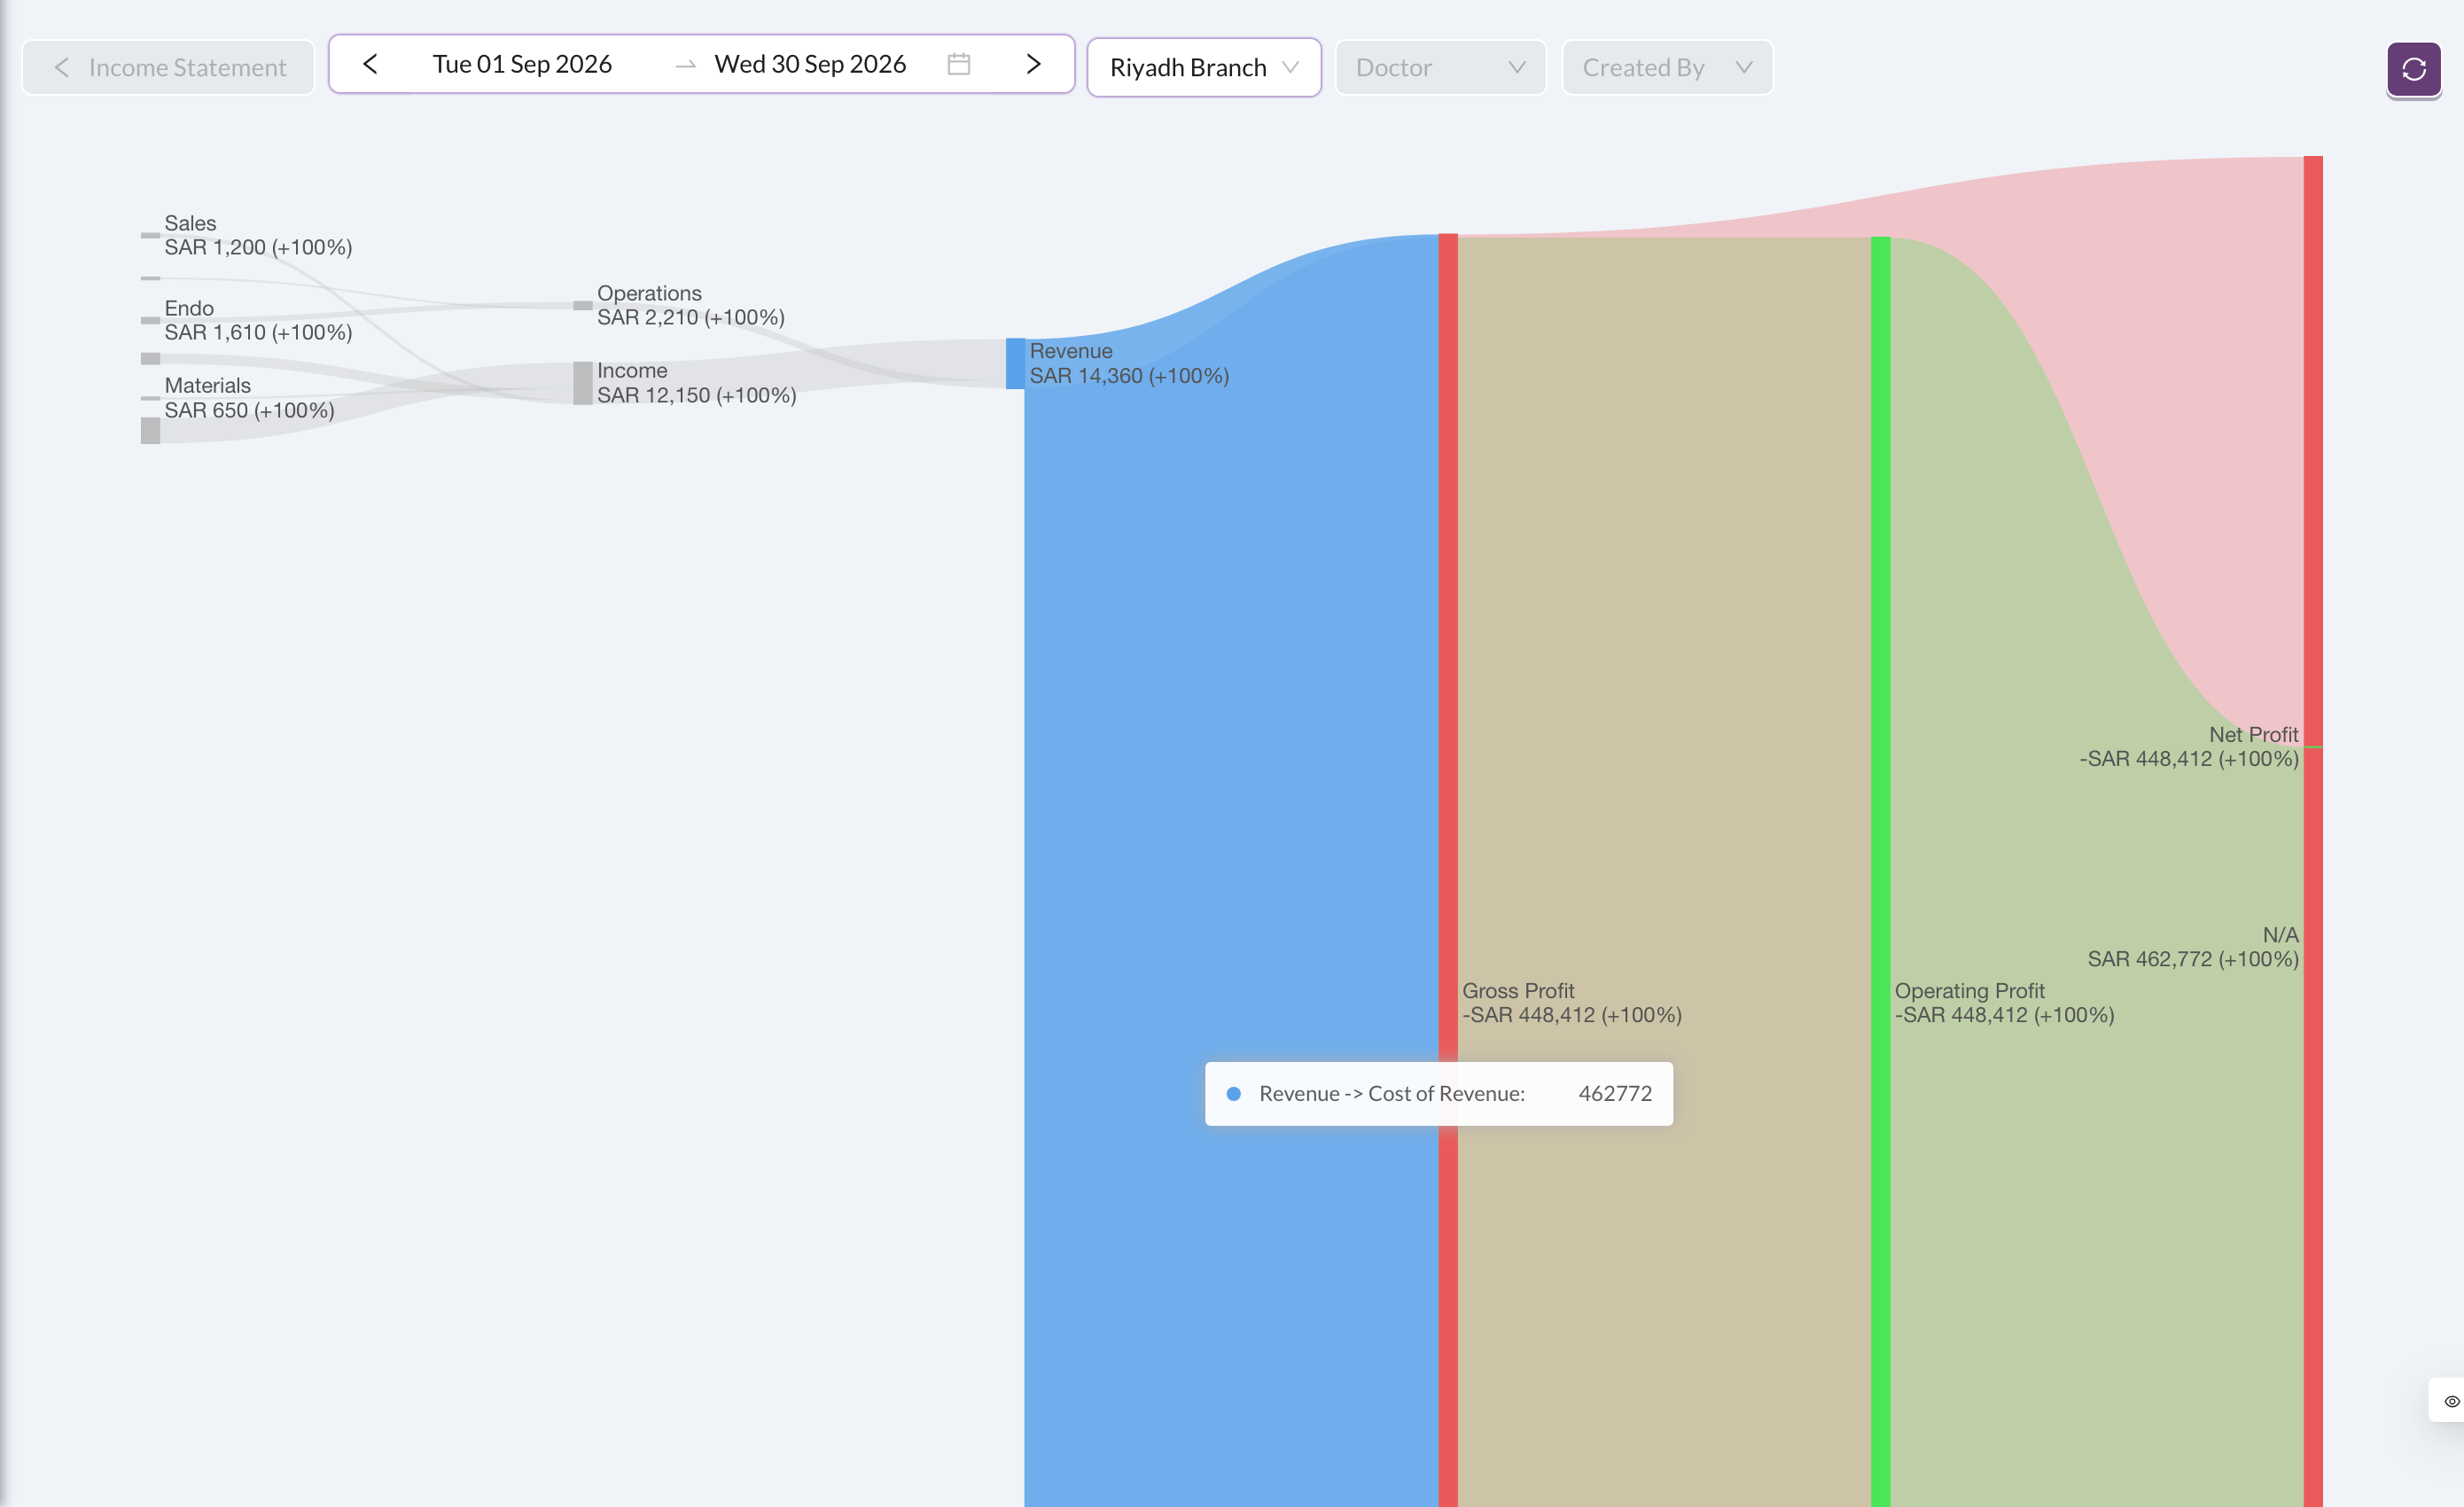Click the Revenue -> Cost of Revenue tooltip

(x=1438, y=1093)
